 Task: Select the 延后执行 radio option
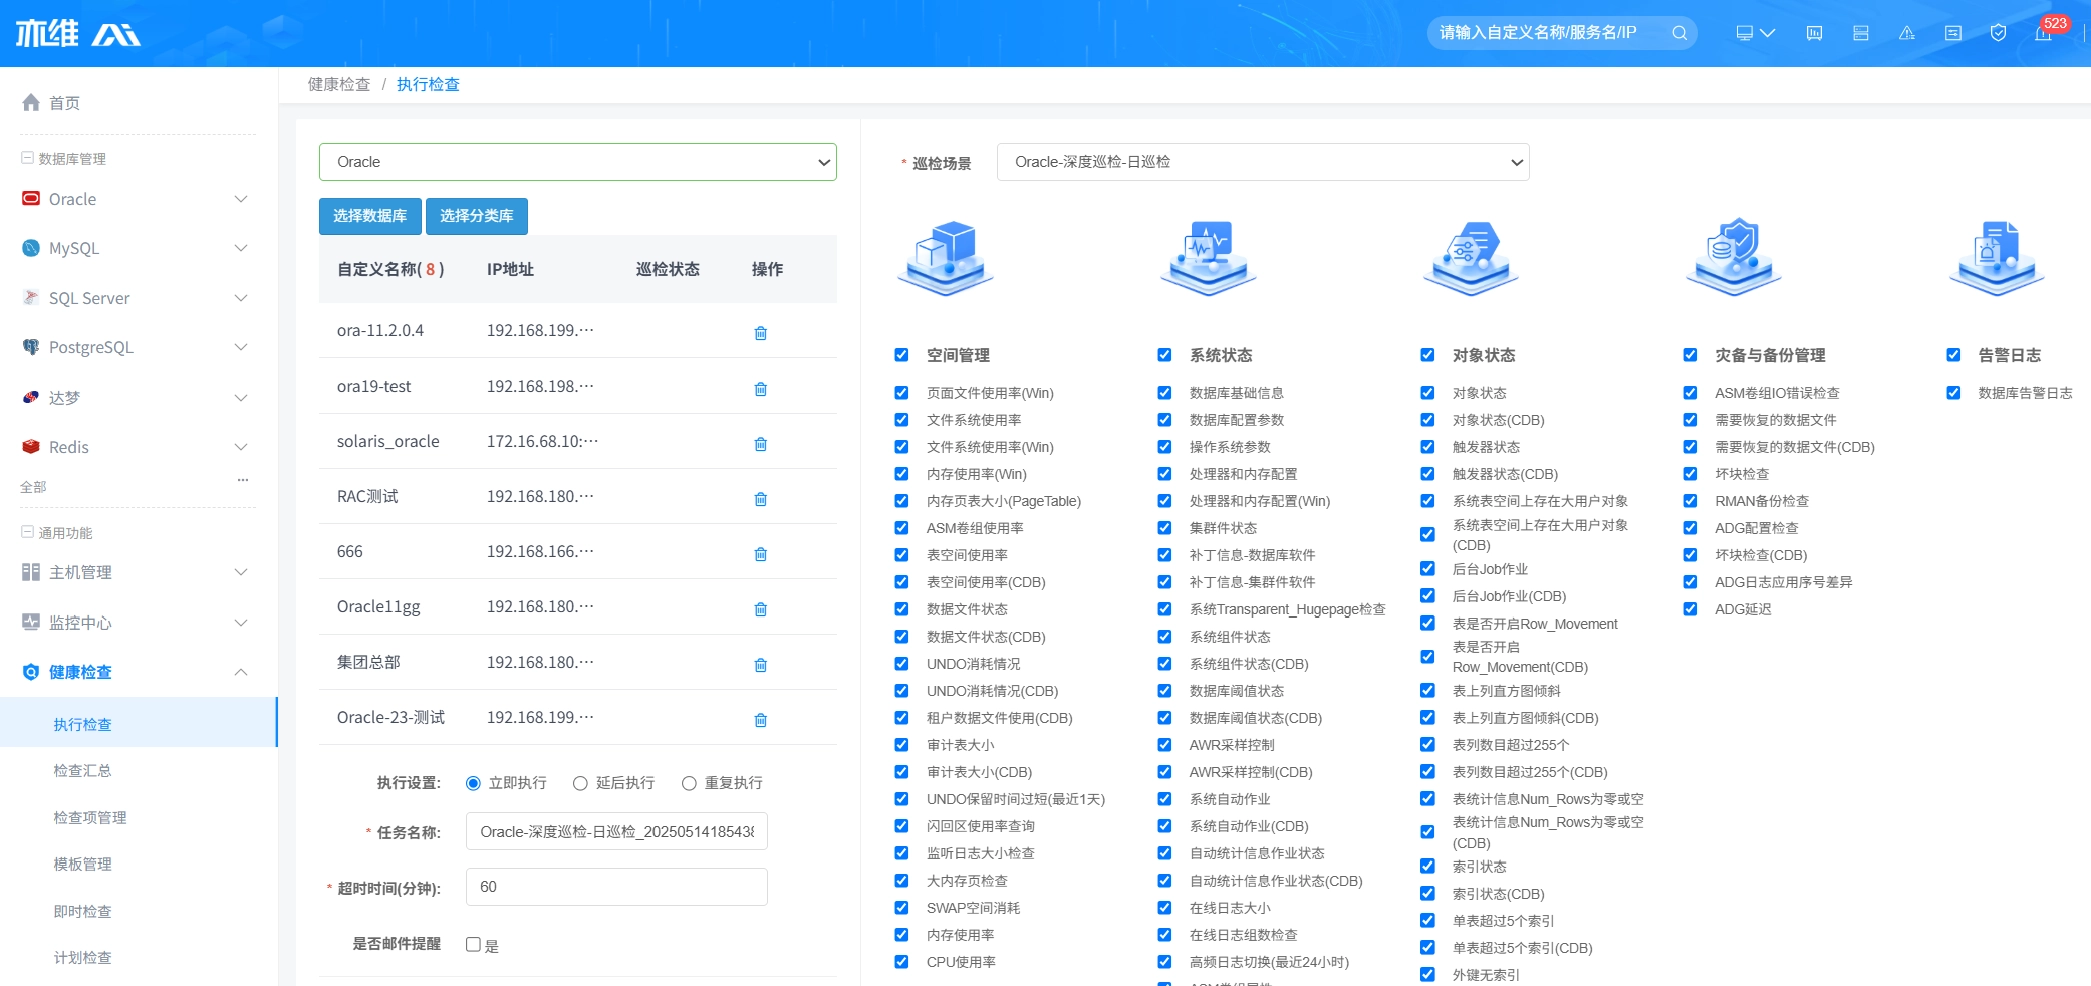click(x=580, y=783)
